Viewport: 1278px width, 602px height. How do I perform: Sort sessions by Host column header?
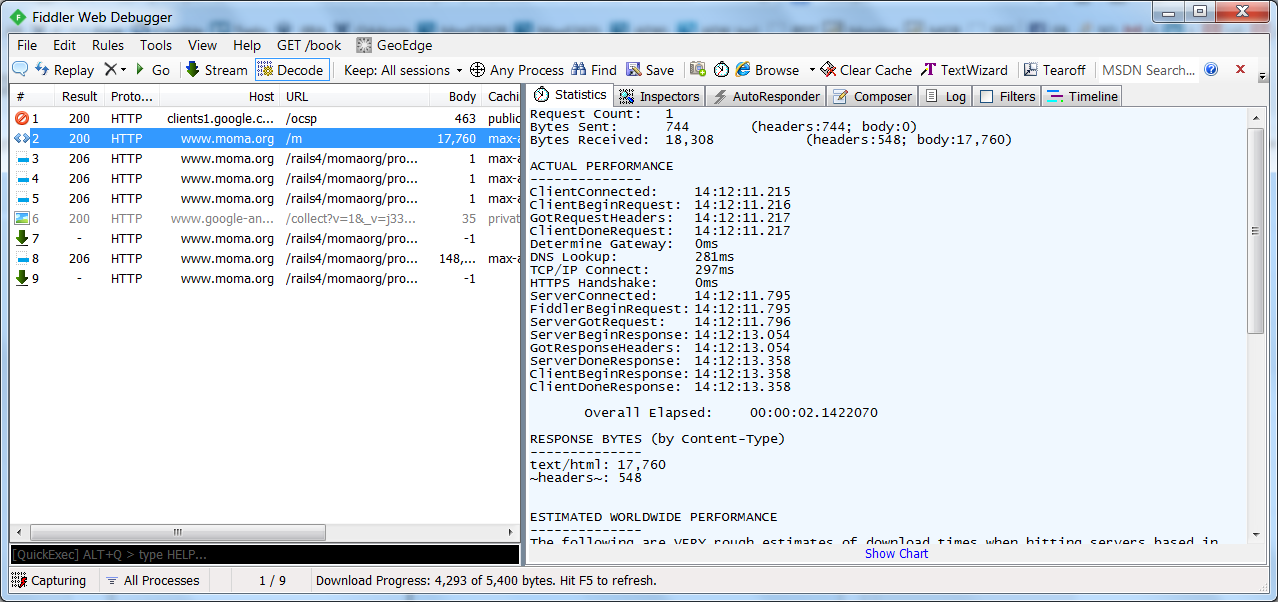tap(219, 97)
